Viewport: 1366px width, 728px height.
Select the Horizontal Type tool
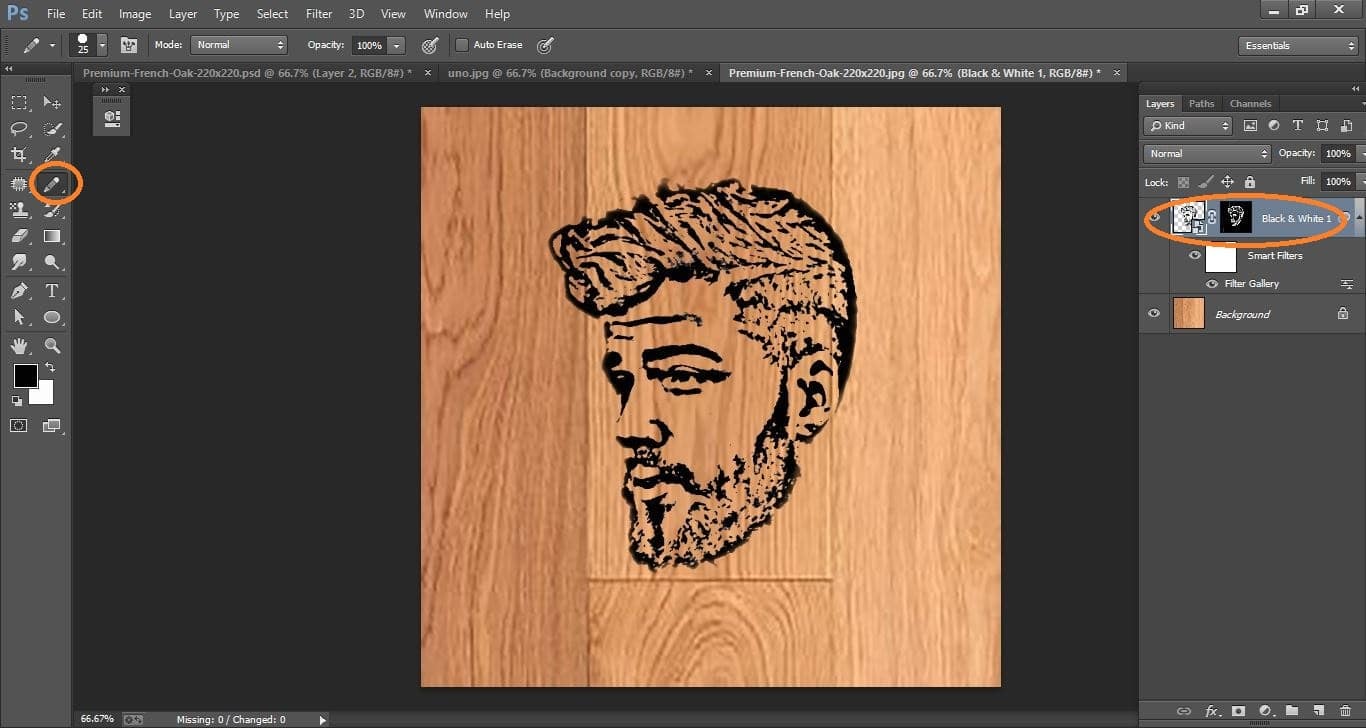(x=52, y=290)
